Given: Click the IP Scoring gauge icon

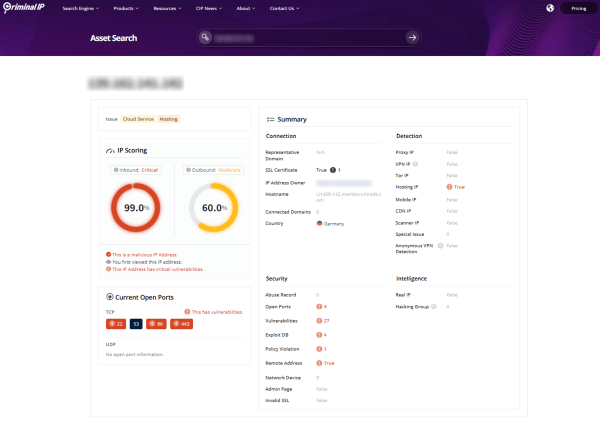Looking at the screenshot, I should coord(110,151).
